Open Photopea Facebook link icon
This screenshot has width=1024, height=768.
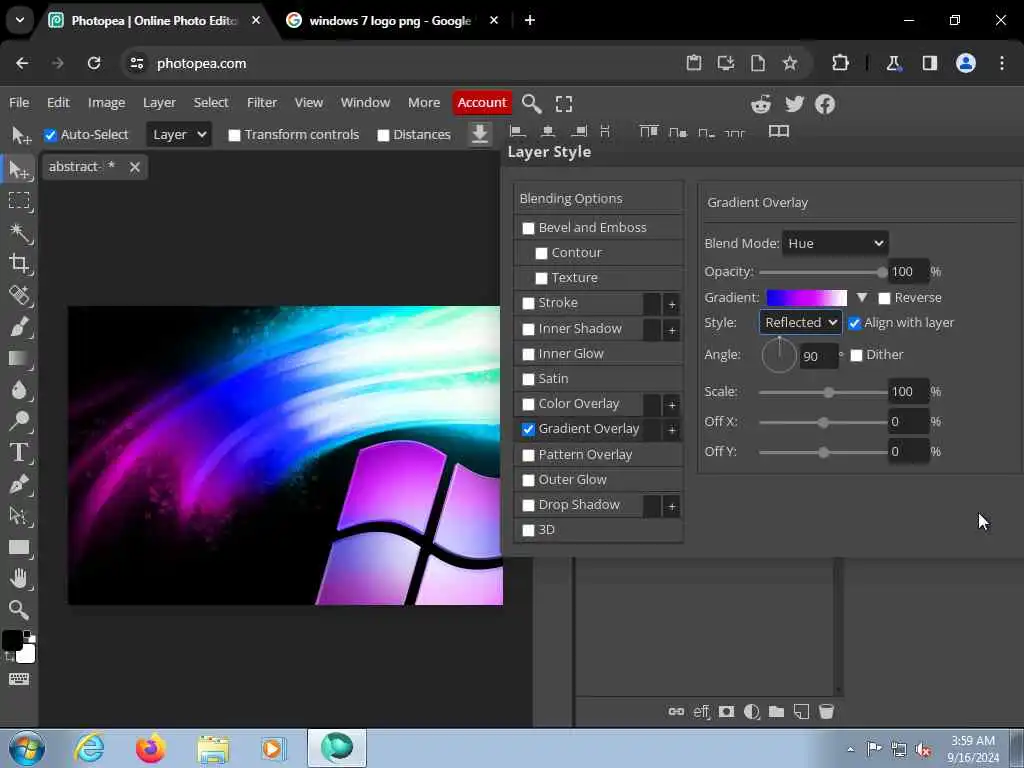[x=825, y=104]
